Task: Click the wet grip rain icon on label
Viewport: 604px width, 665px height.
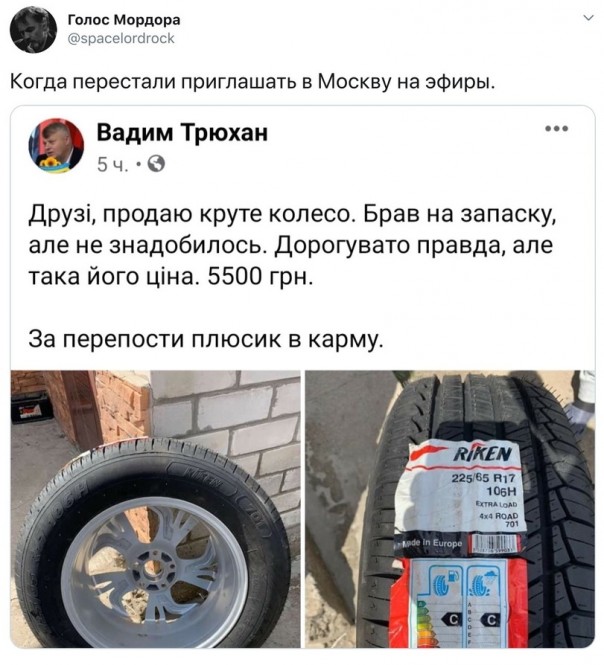Action: point(481,584)
